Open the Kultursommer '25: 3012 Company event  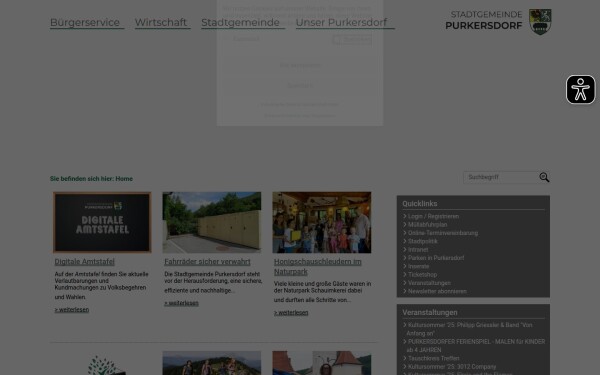(x=451, y=367)
